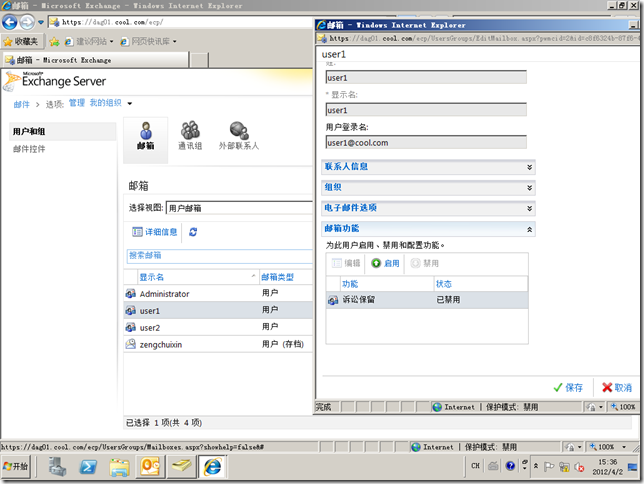
Task: Click the PowerShell icon in the taskbar
Action: (x=88, y=467)
